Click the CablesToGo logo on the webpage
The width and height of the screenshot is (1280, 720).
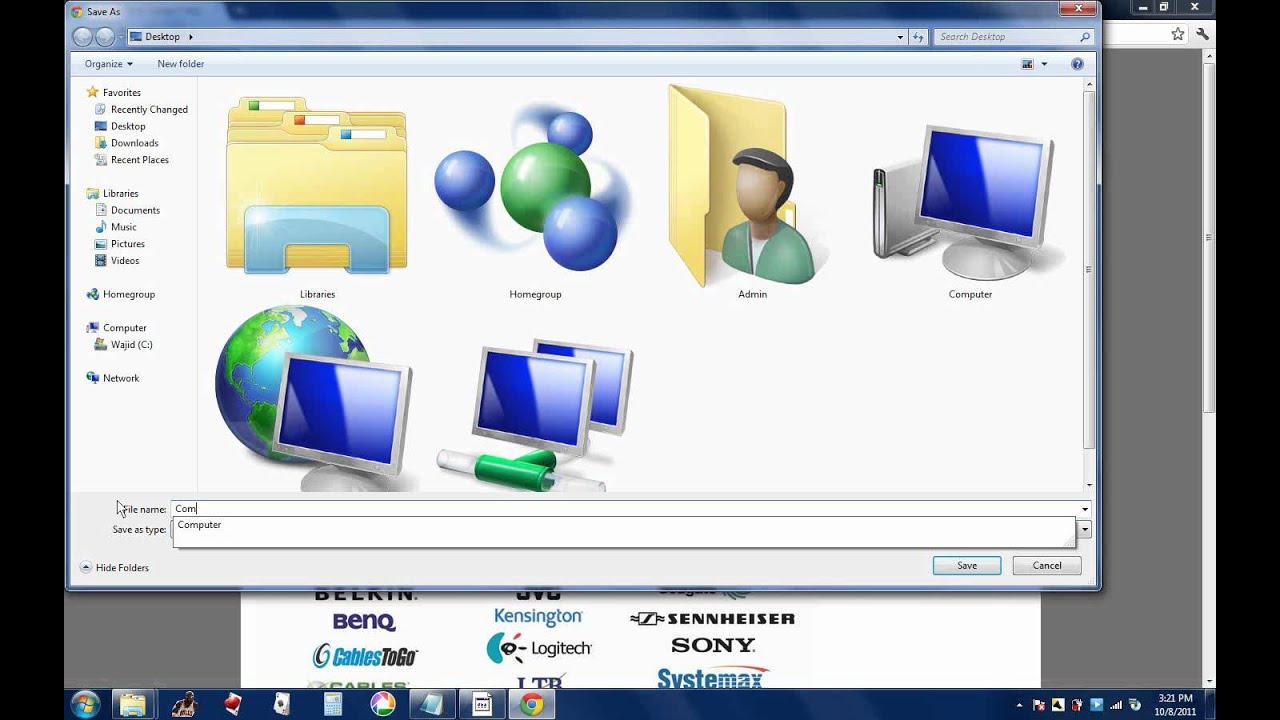[365, 656]
